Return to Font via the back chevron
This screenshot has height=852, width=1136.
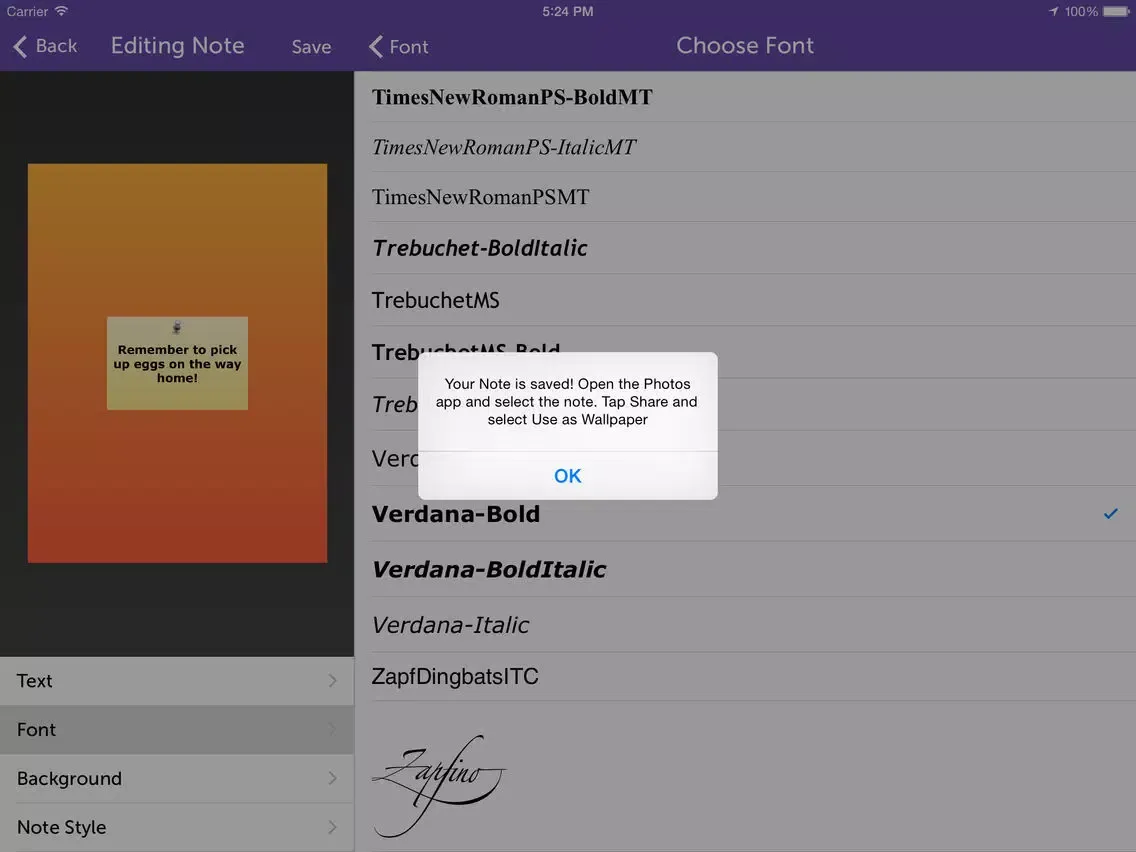click(398, 47)
